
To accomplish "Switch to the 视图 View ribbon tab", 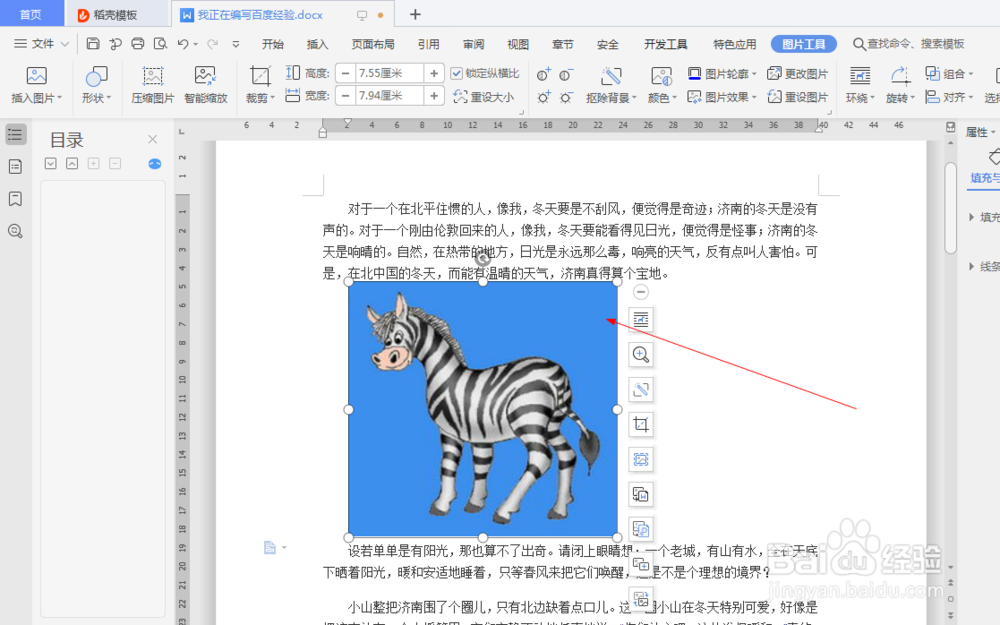I will tap(518, 44).
